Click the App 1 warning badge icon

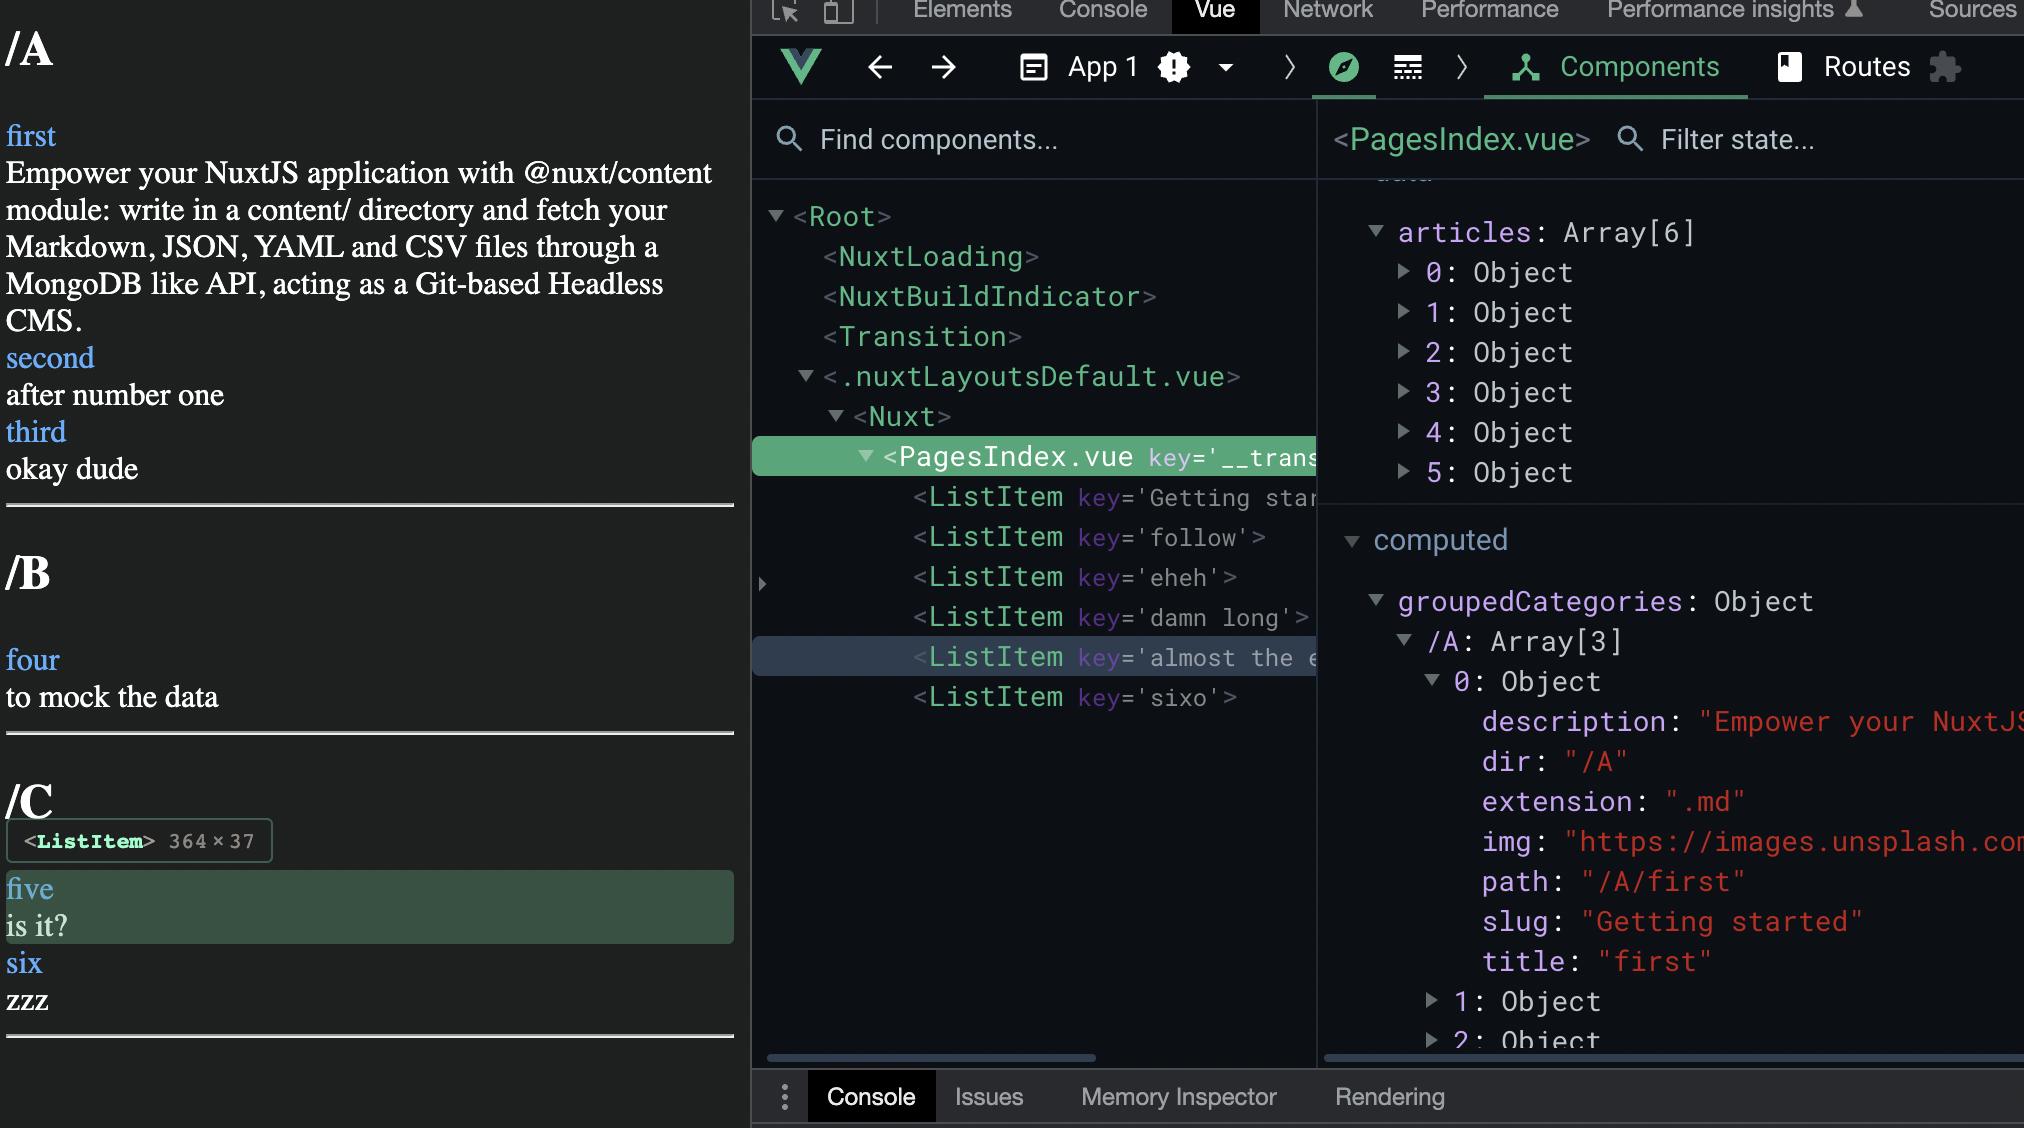1174,67
